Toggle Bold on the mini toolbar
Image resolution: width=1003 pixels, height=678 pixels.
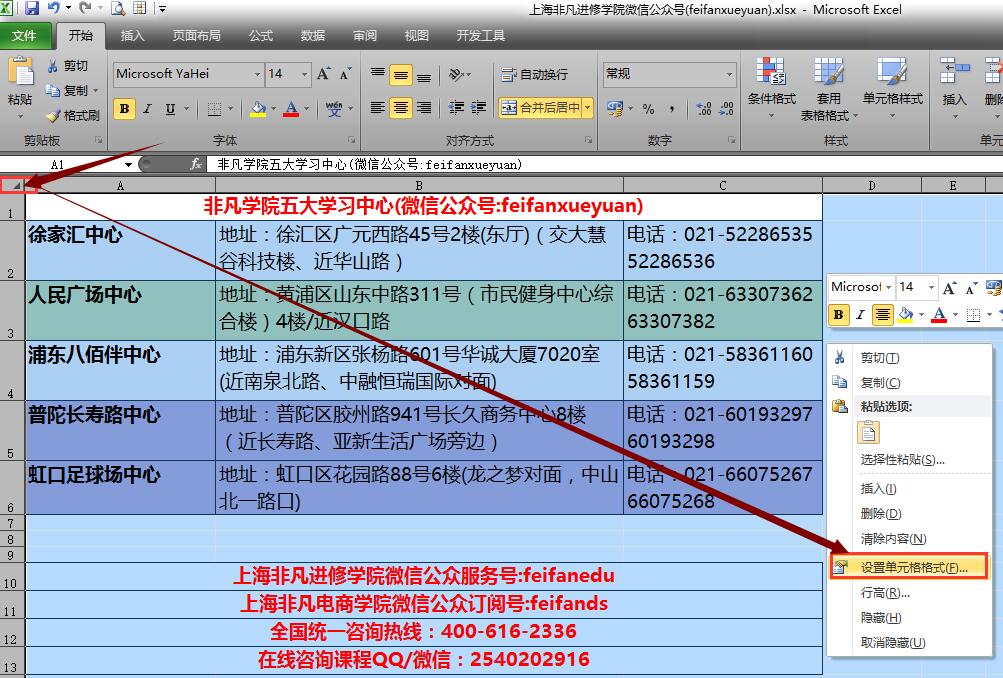click(838, 315)
